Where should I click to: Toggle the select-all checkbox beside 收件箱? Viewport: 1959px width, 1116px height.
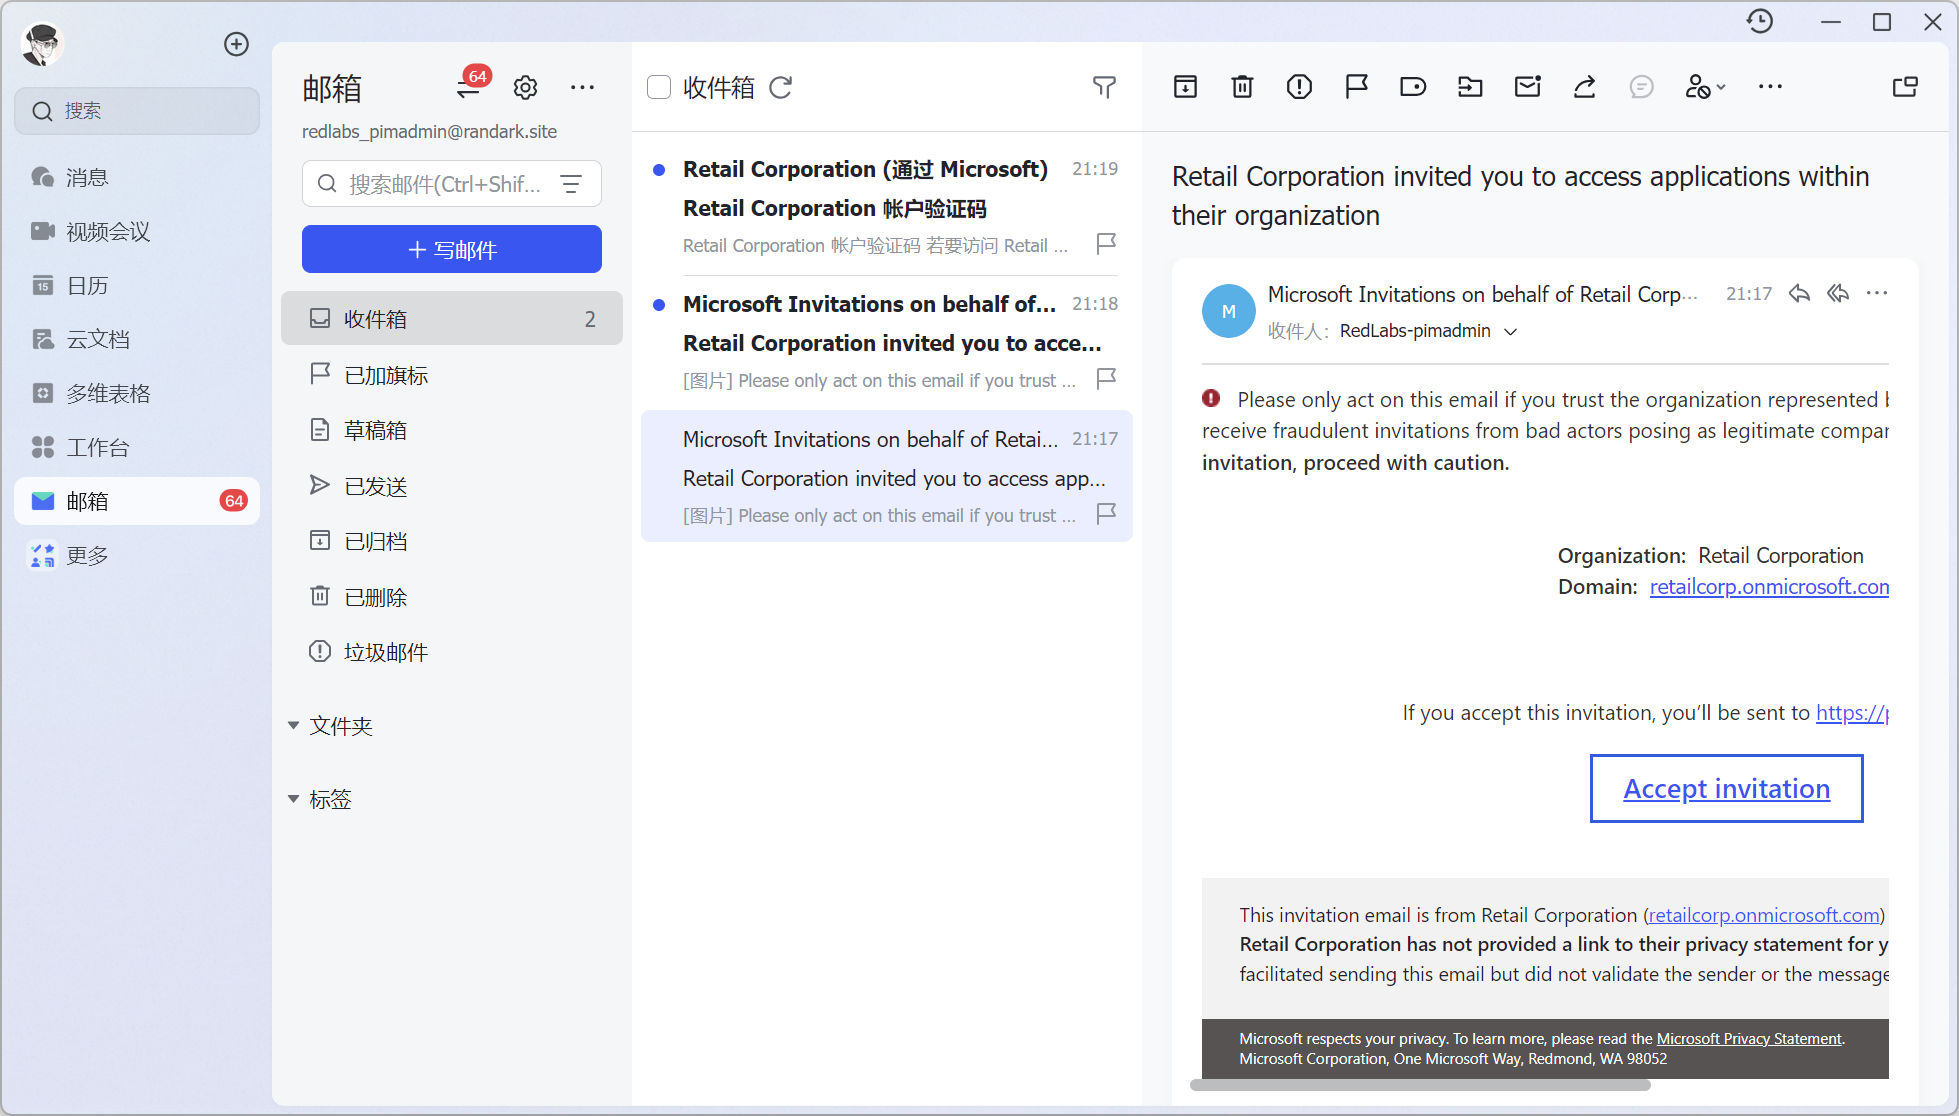tap(659, 88)
